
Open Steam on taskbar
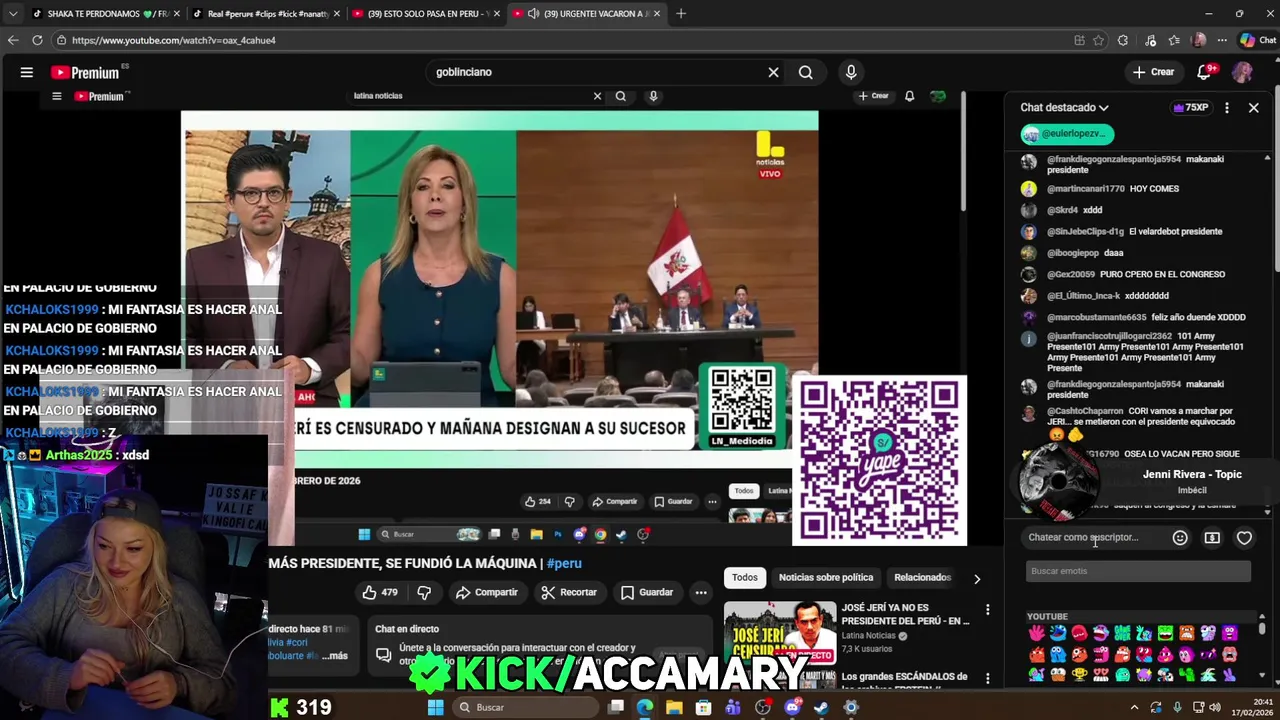[821, 707]
